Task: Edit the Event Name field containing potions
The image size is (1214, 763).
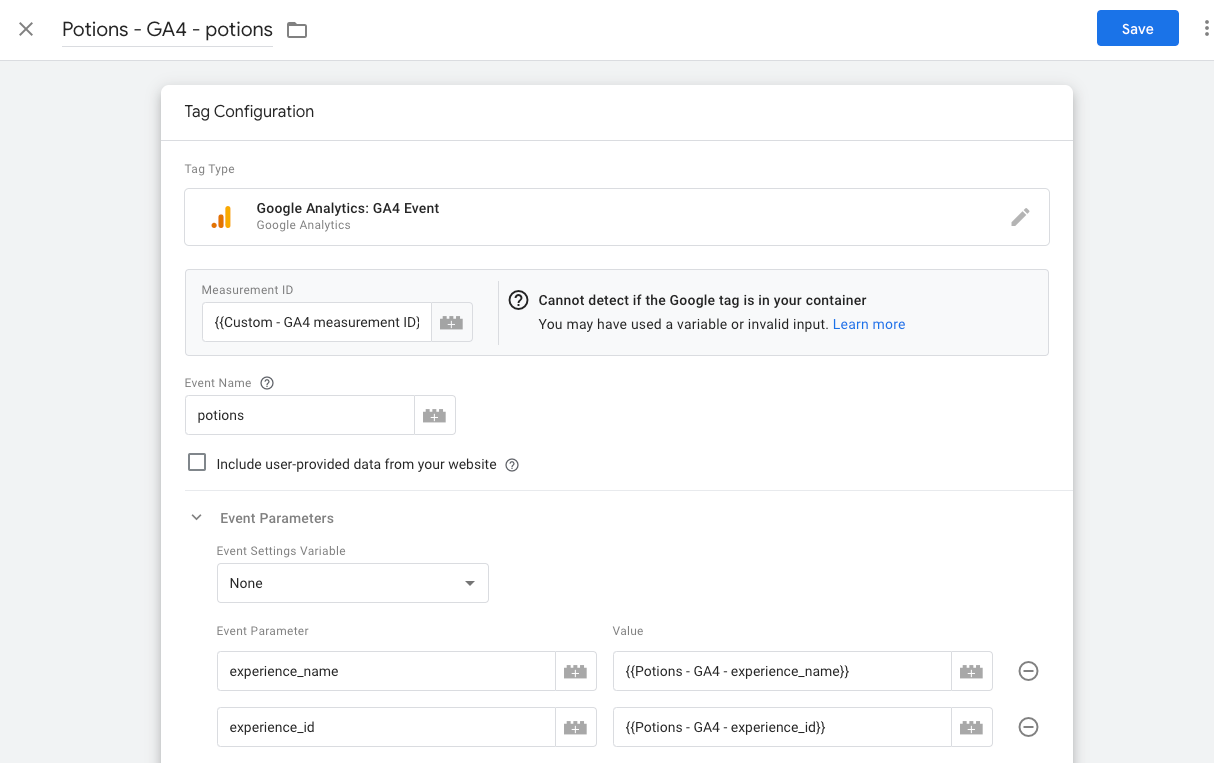Action: coord(300,415)
